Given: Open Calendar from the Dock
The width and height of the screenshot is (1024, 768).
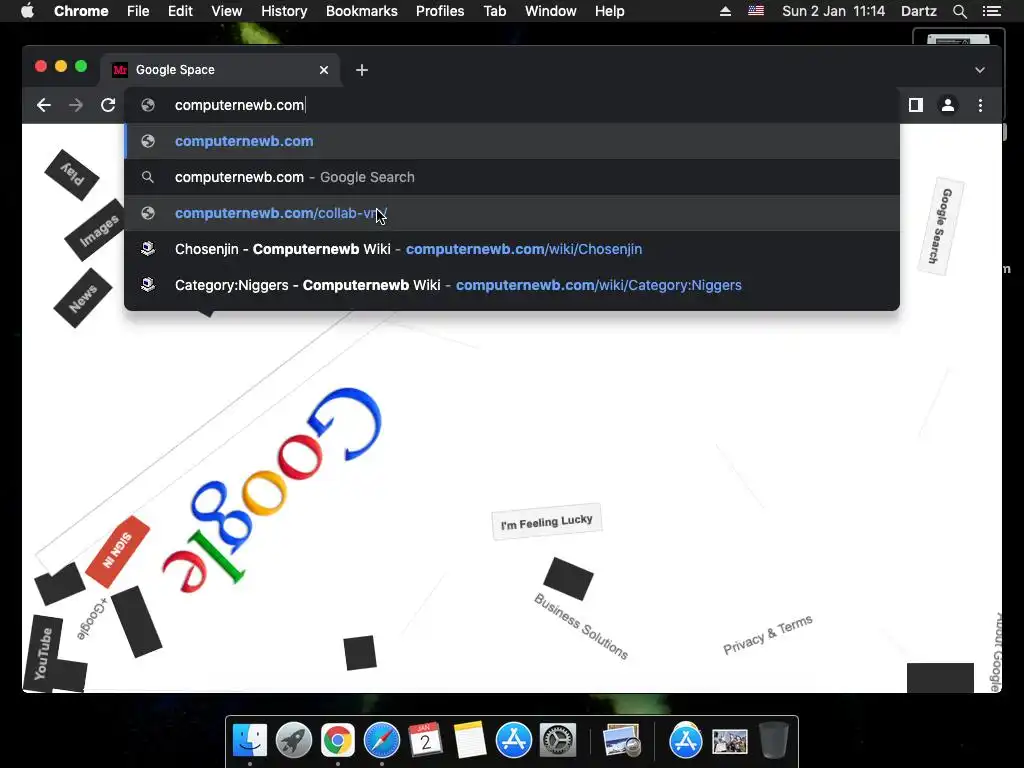Looking at the screenshot, I should coord(425,741).
